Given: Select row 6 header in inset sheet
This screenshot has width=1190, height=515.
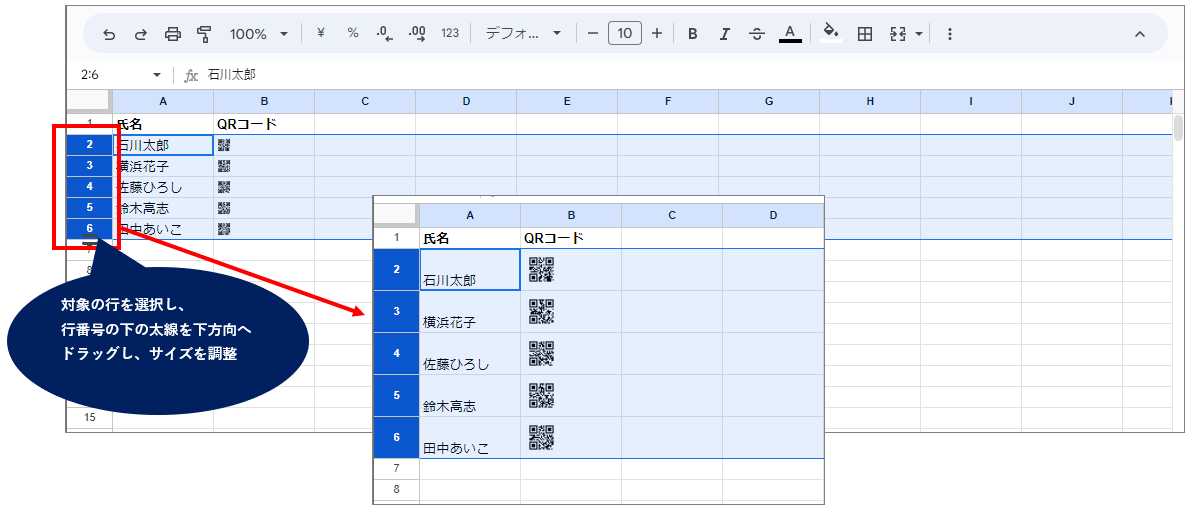Looking at the screenshot, I should (x=396, y=438).
